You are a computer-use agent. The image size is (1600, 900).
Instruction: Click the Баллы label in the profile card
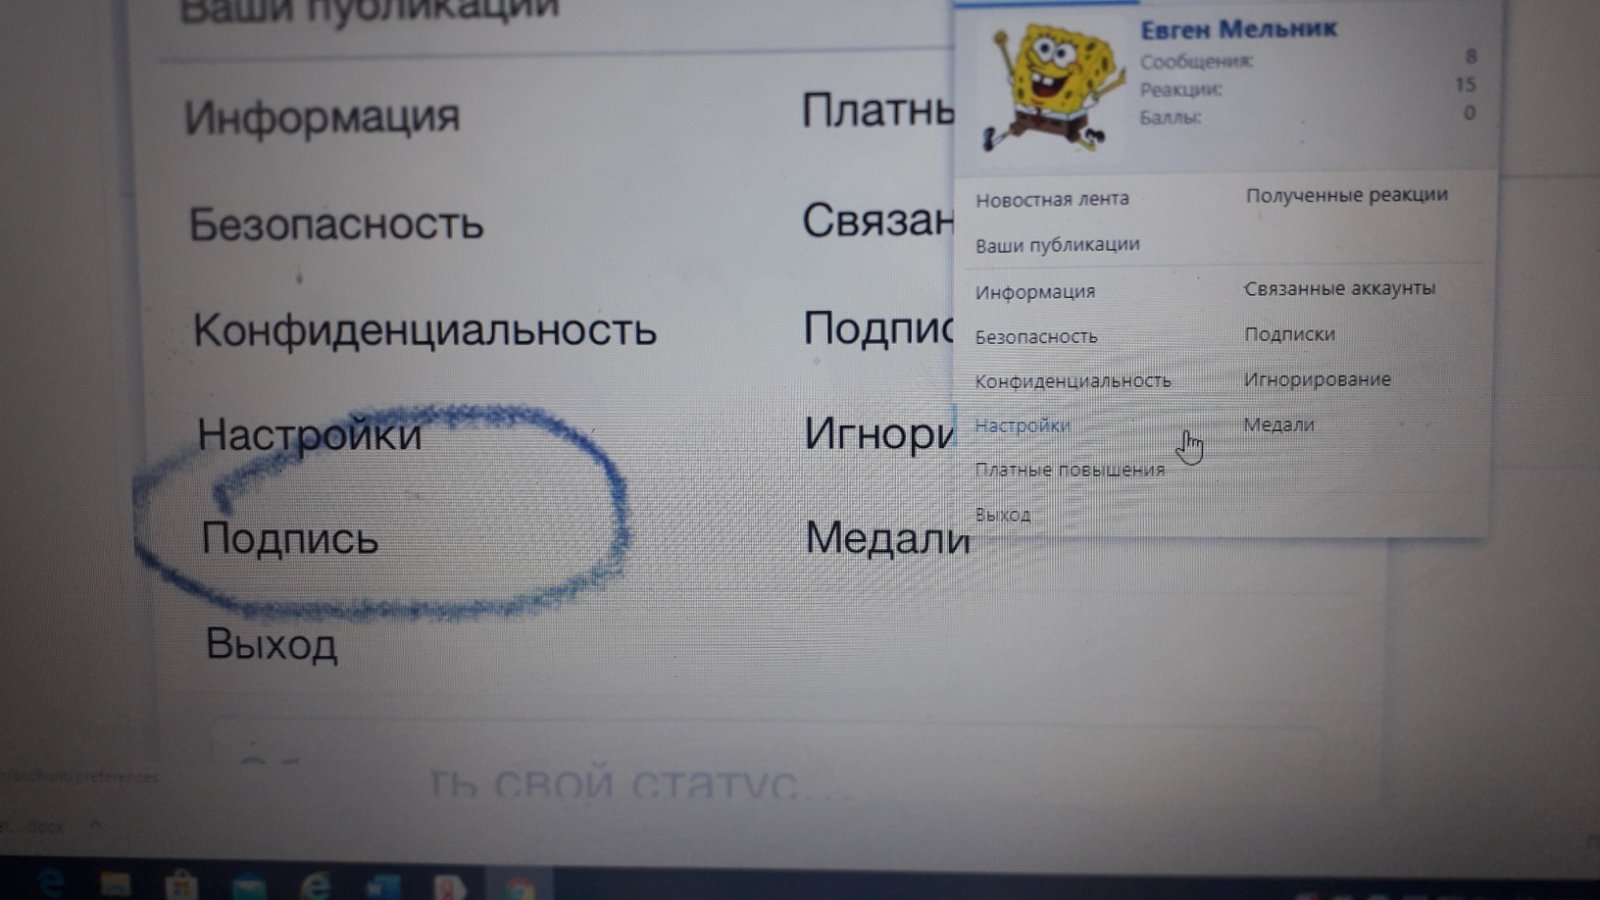(1171, 117)
